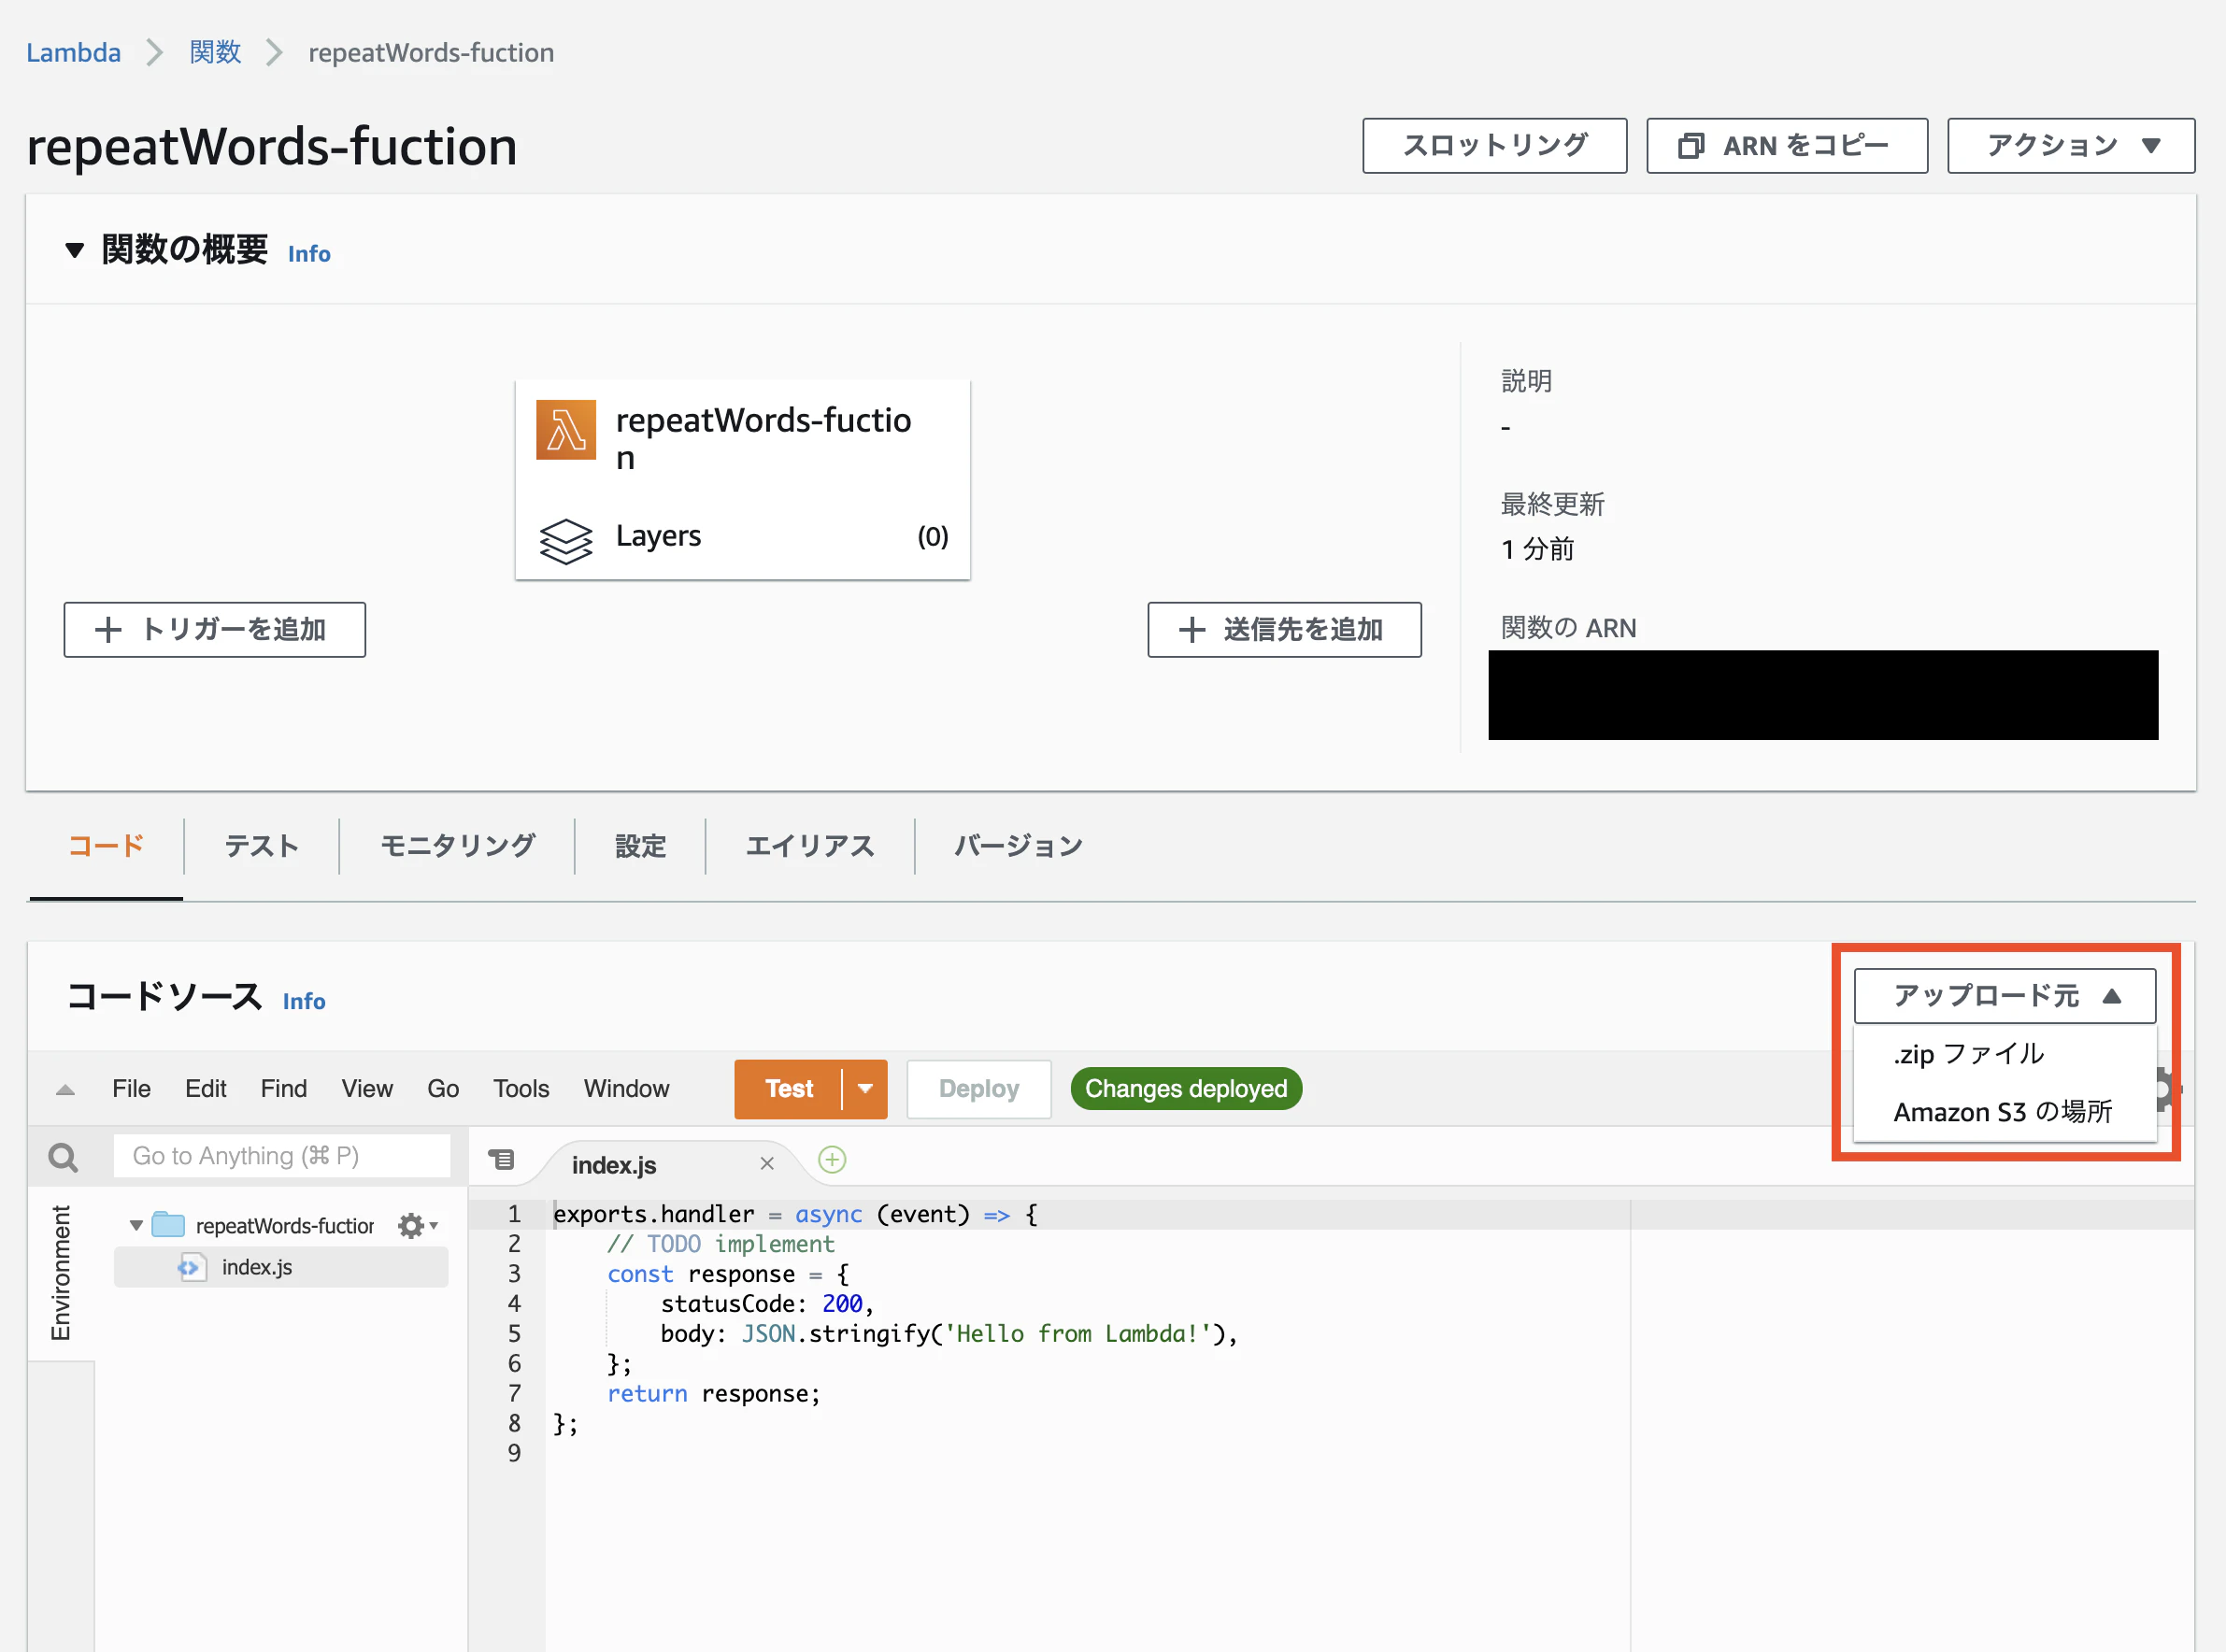Image resolution: width=2226 pixels, height=1652 pixels.
Task: Open Info link next to 関数の概要
Action: coord(309,254)
